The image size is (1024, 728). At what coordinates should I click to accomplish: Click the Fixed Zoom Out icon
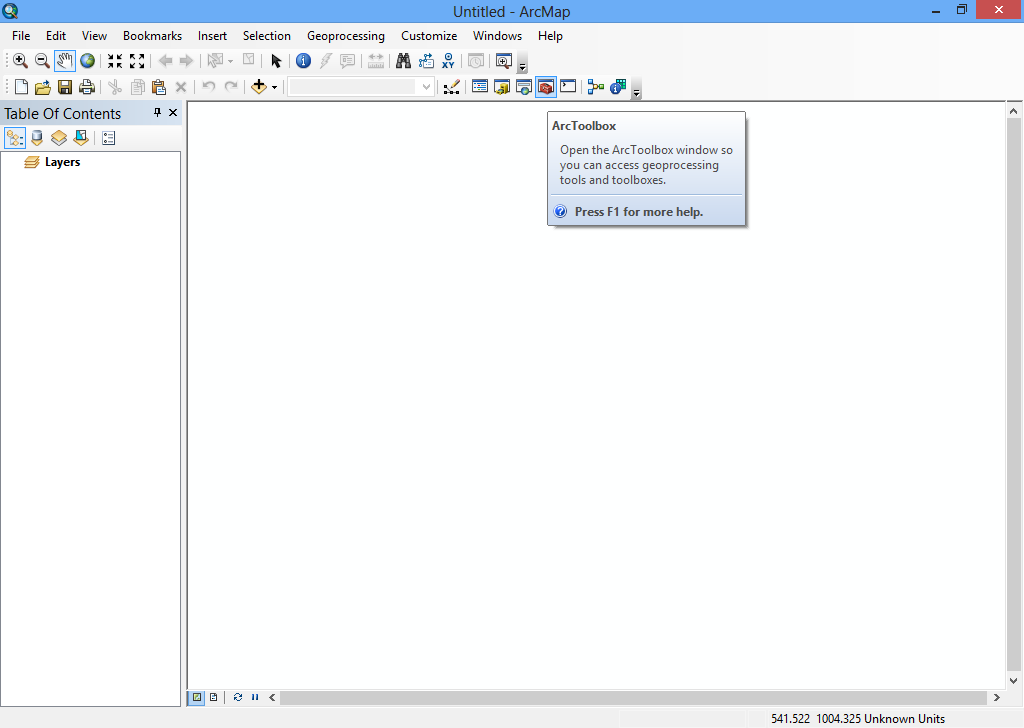click(x=137, y=61)
